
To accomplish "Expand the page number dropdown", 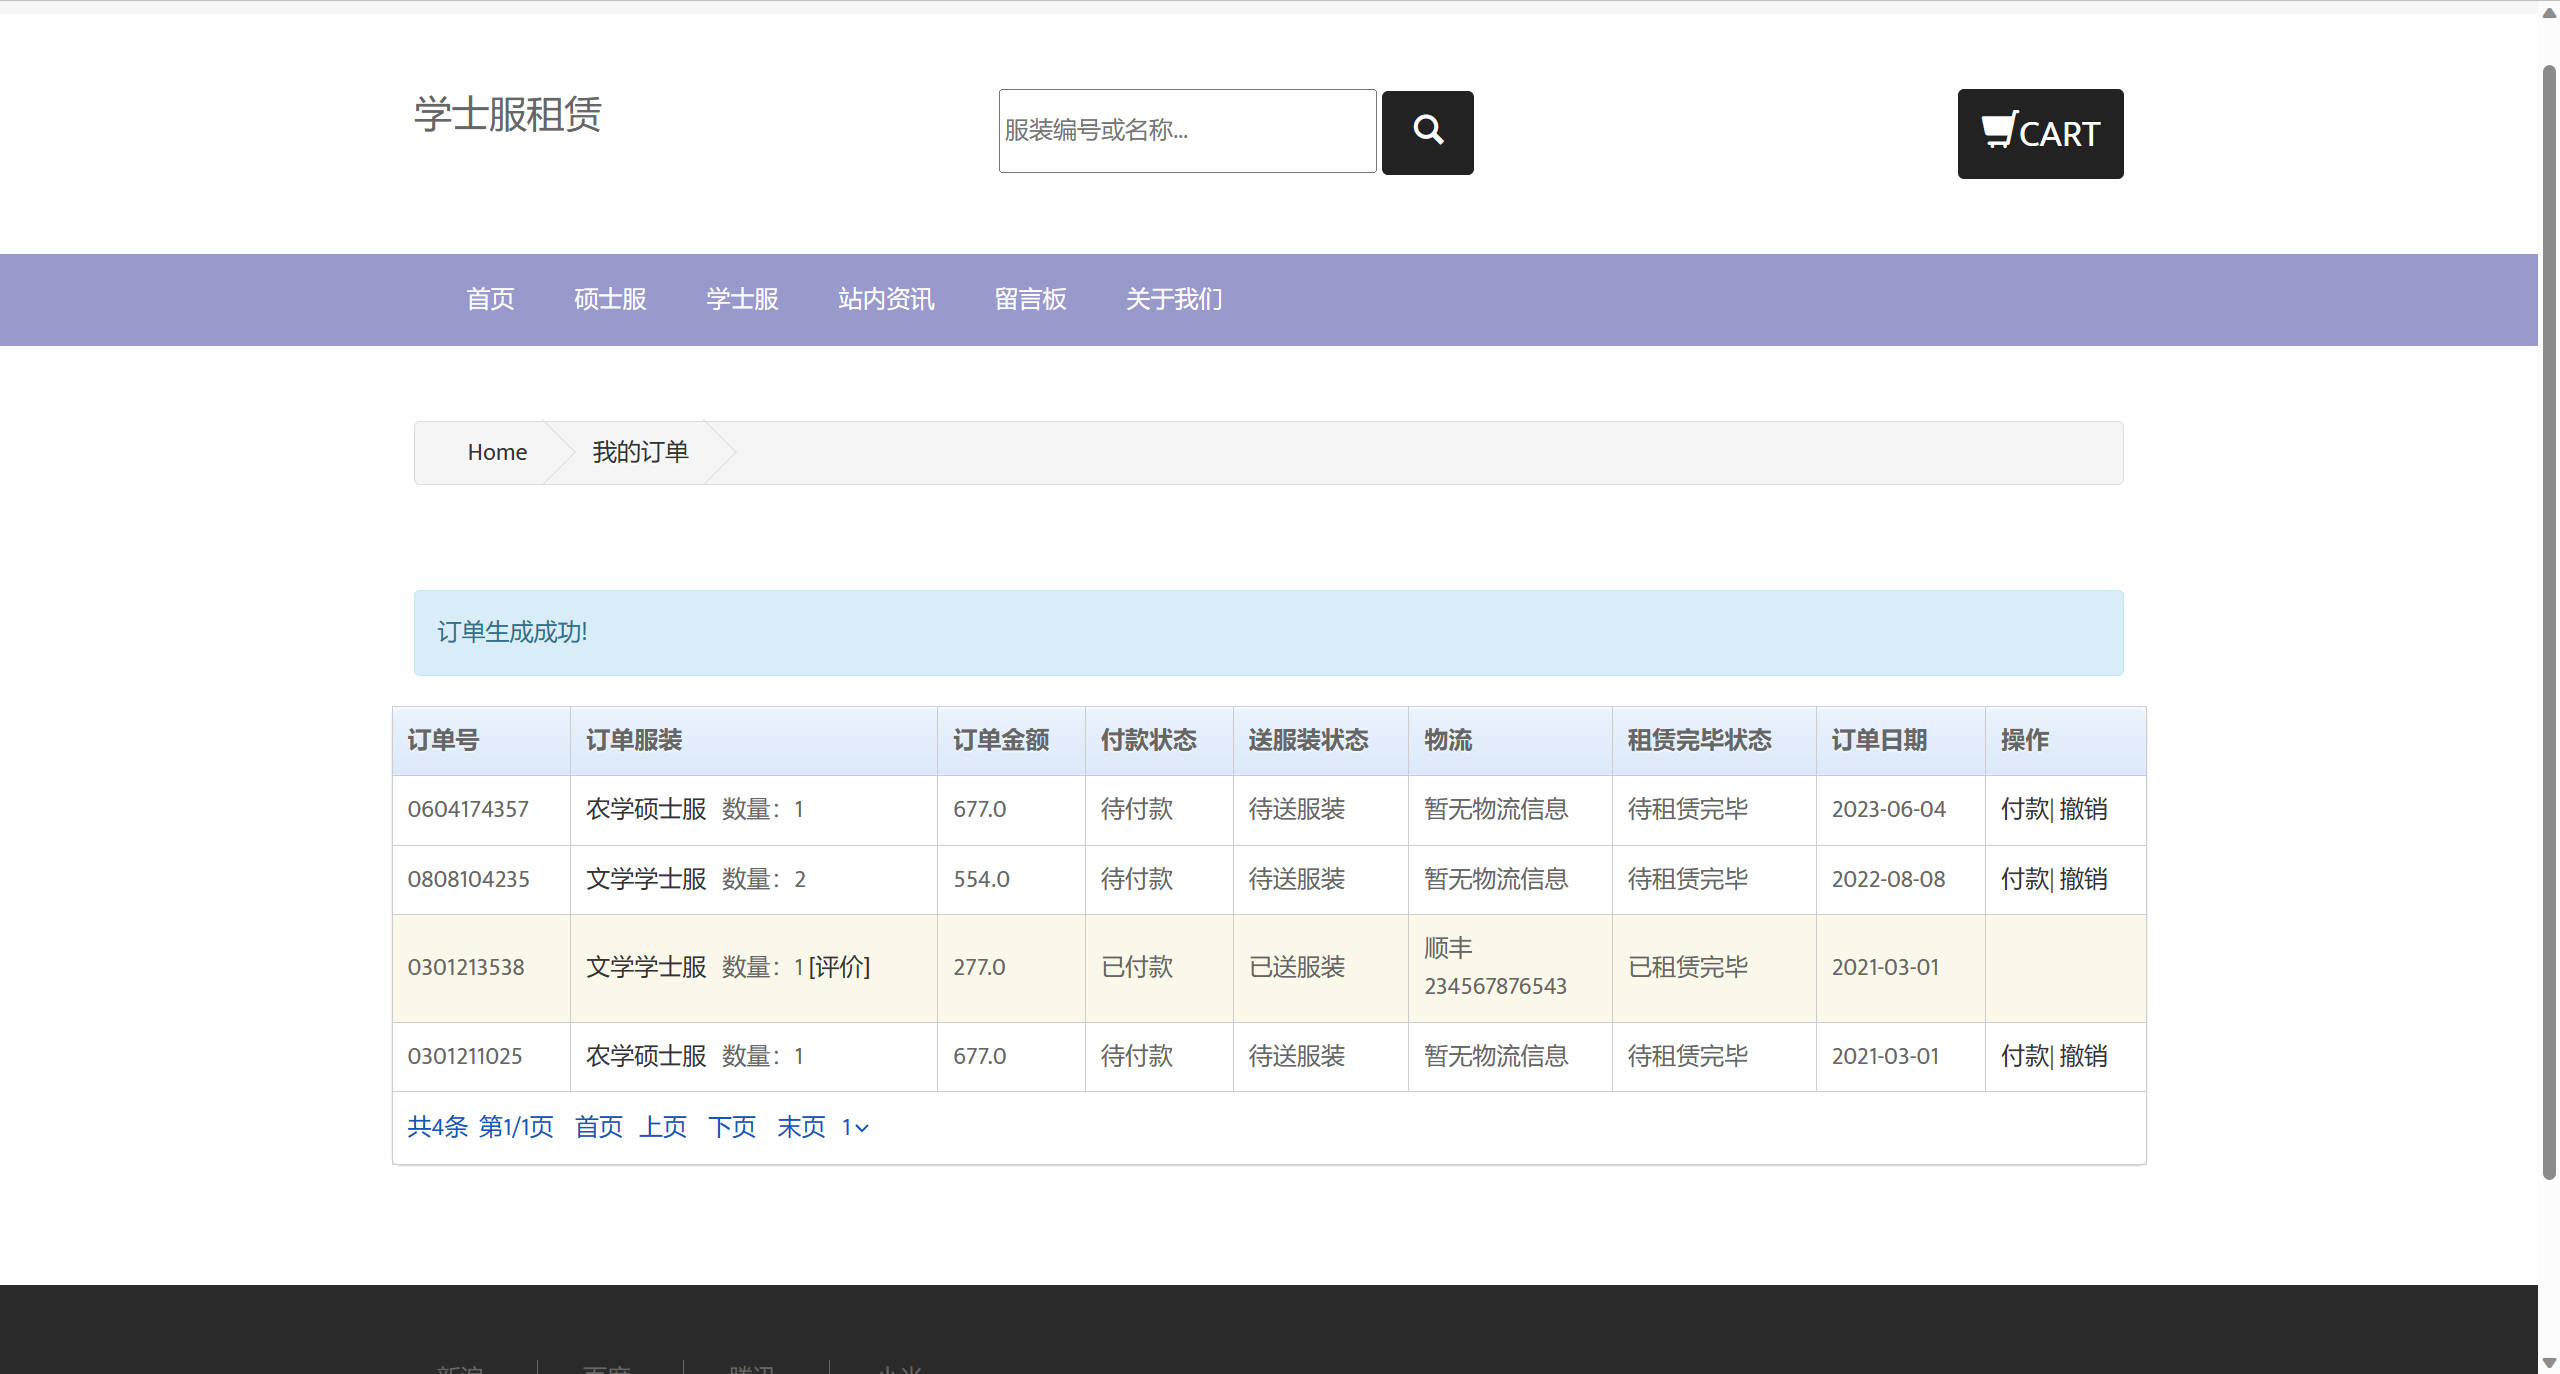I will point(854,1128).
